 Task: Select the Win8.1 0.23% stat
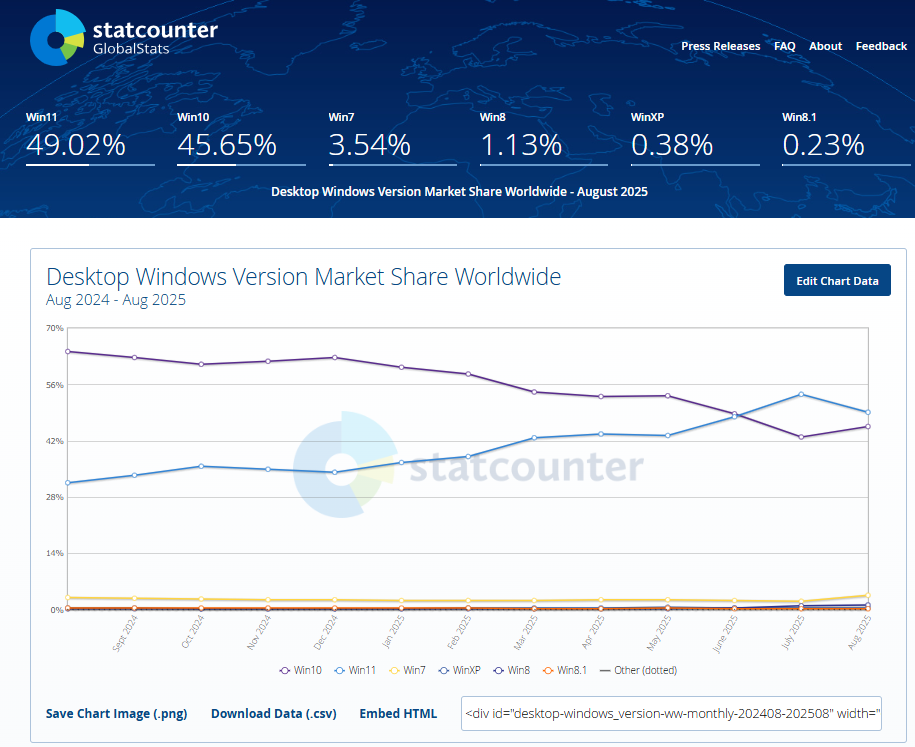click(x=846, y=138)
